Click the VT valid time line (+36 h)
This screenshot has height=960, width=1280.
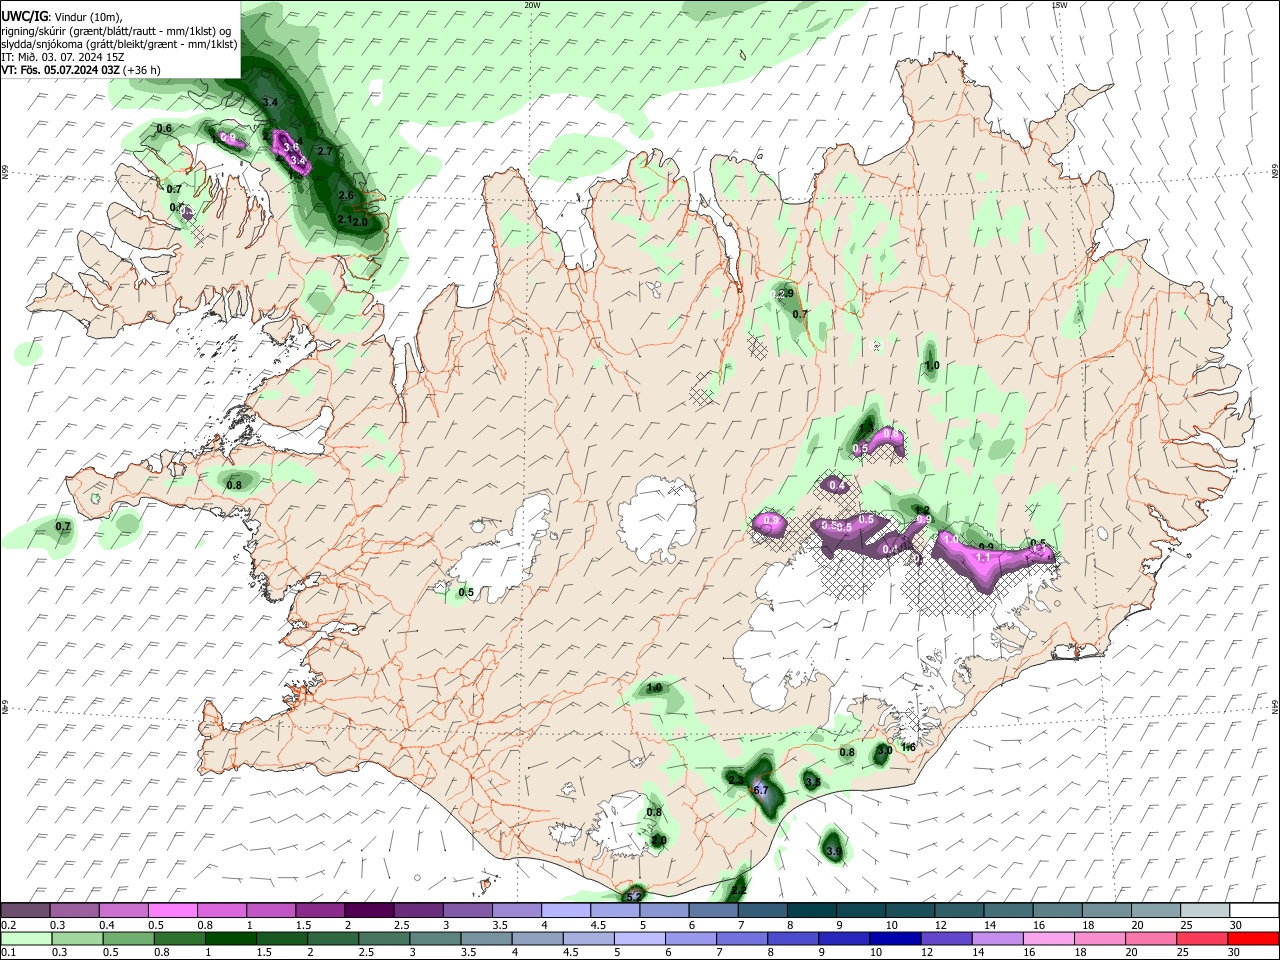(81, 70)
